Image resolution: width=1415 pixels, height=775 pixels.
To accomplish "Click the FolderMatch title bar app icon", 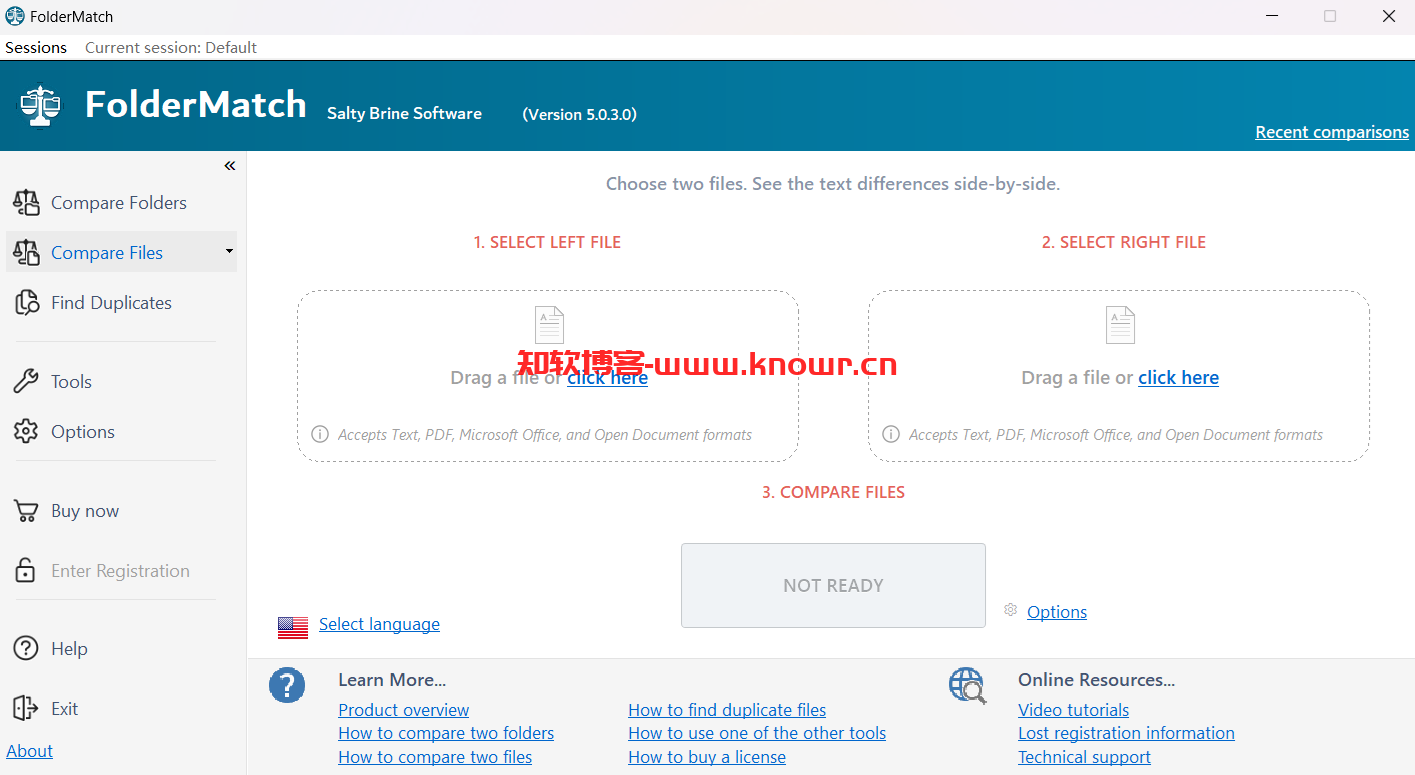I will coord(15,16).
